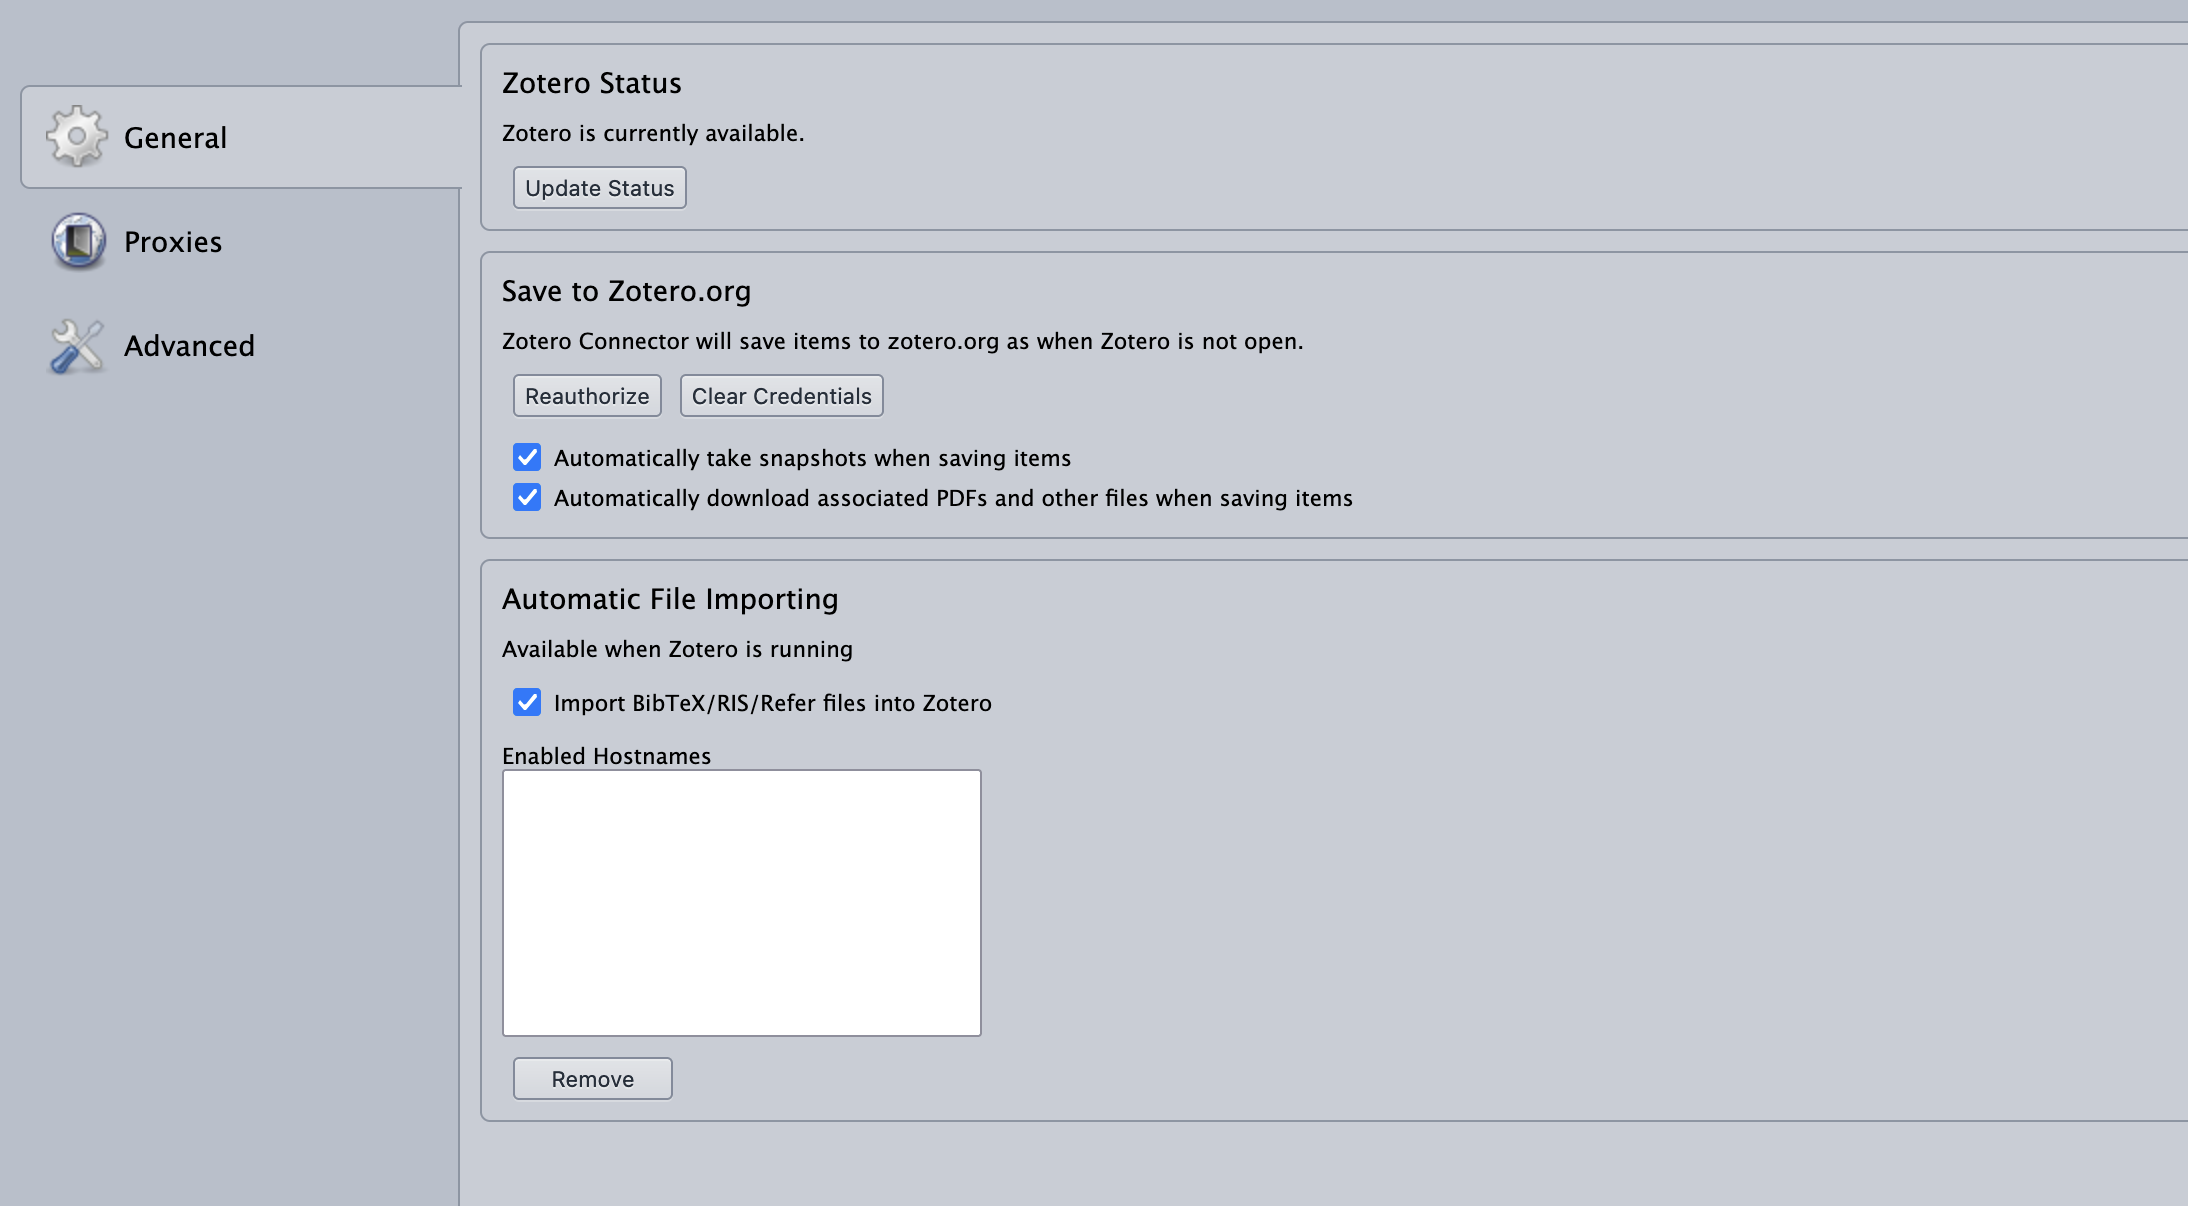Click the Reauthorize button

click(x=587, y=396)
